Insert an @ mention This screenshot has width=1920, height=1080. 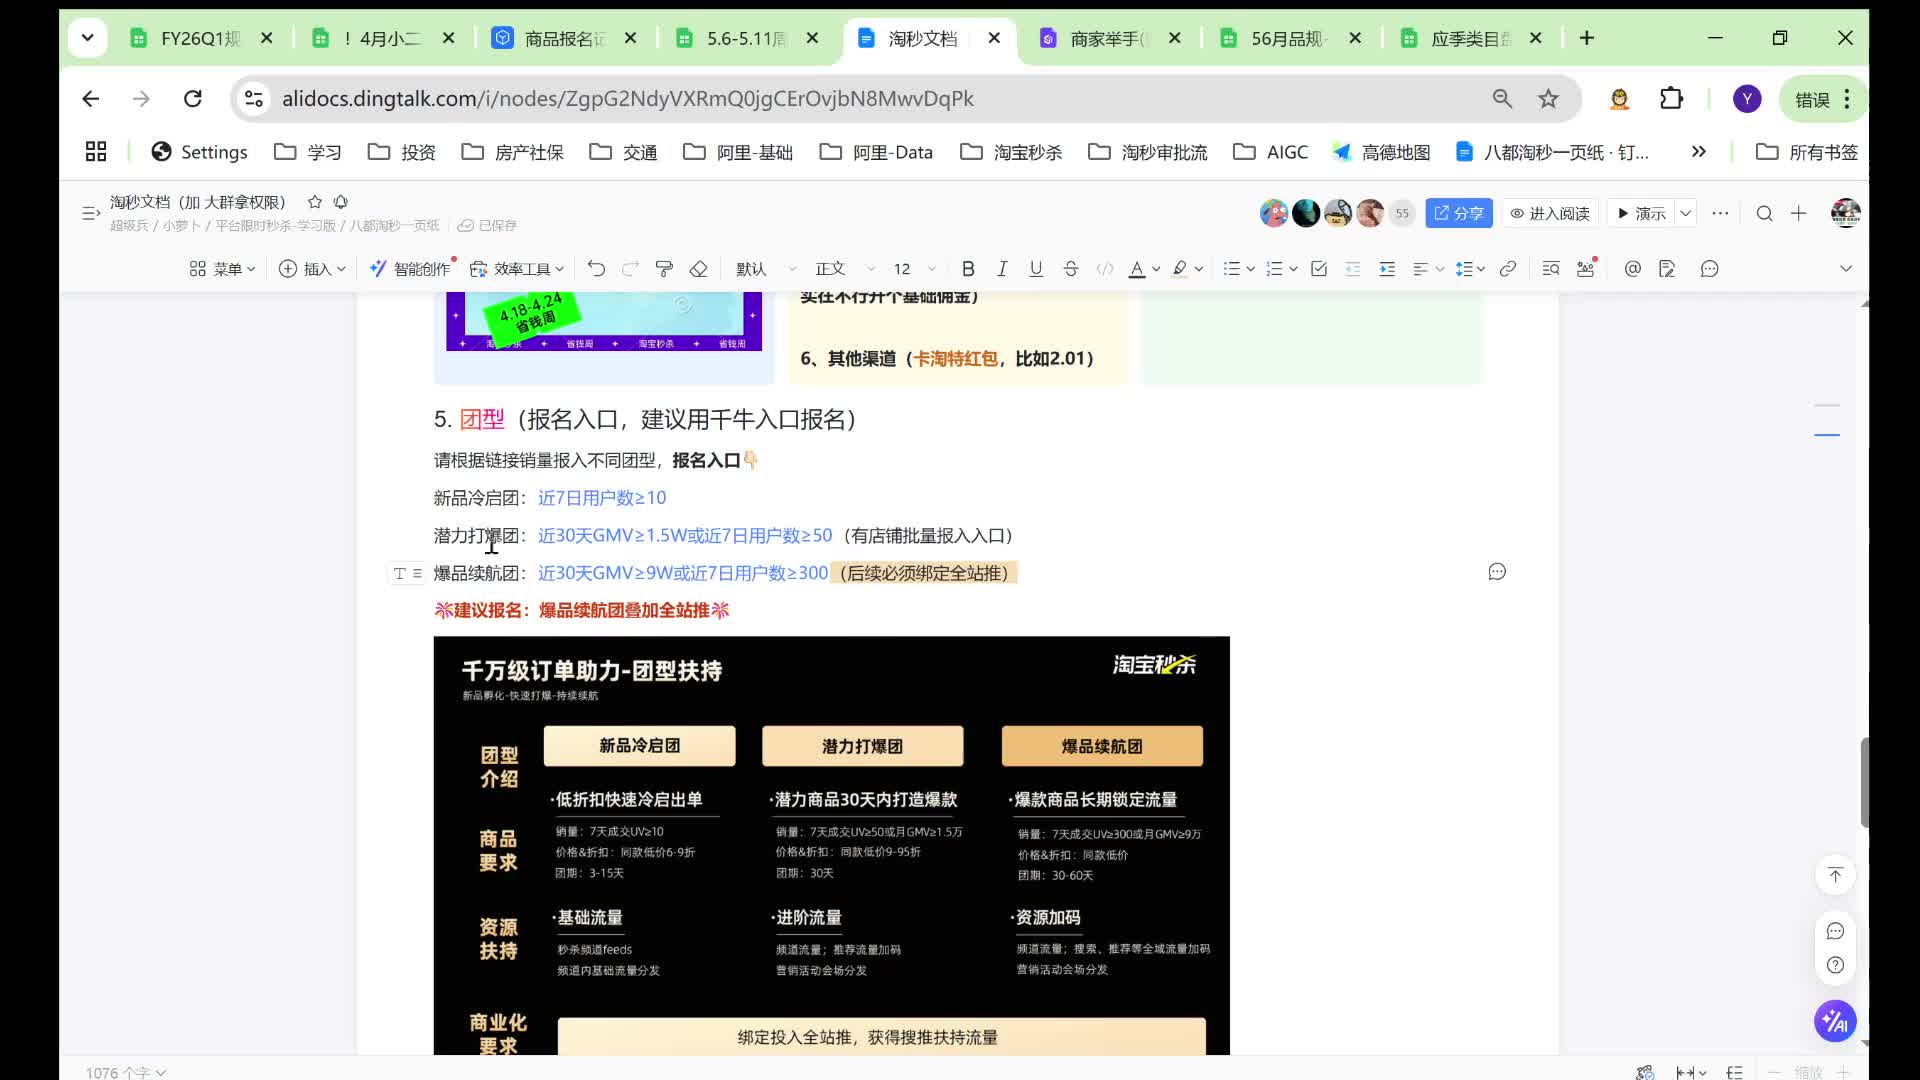tap(1632, 268)
